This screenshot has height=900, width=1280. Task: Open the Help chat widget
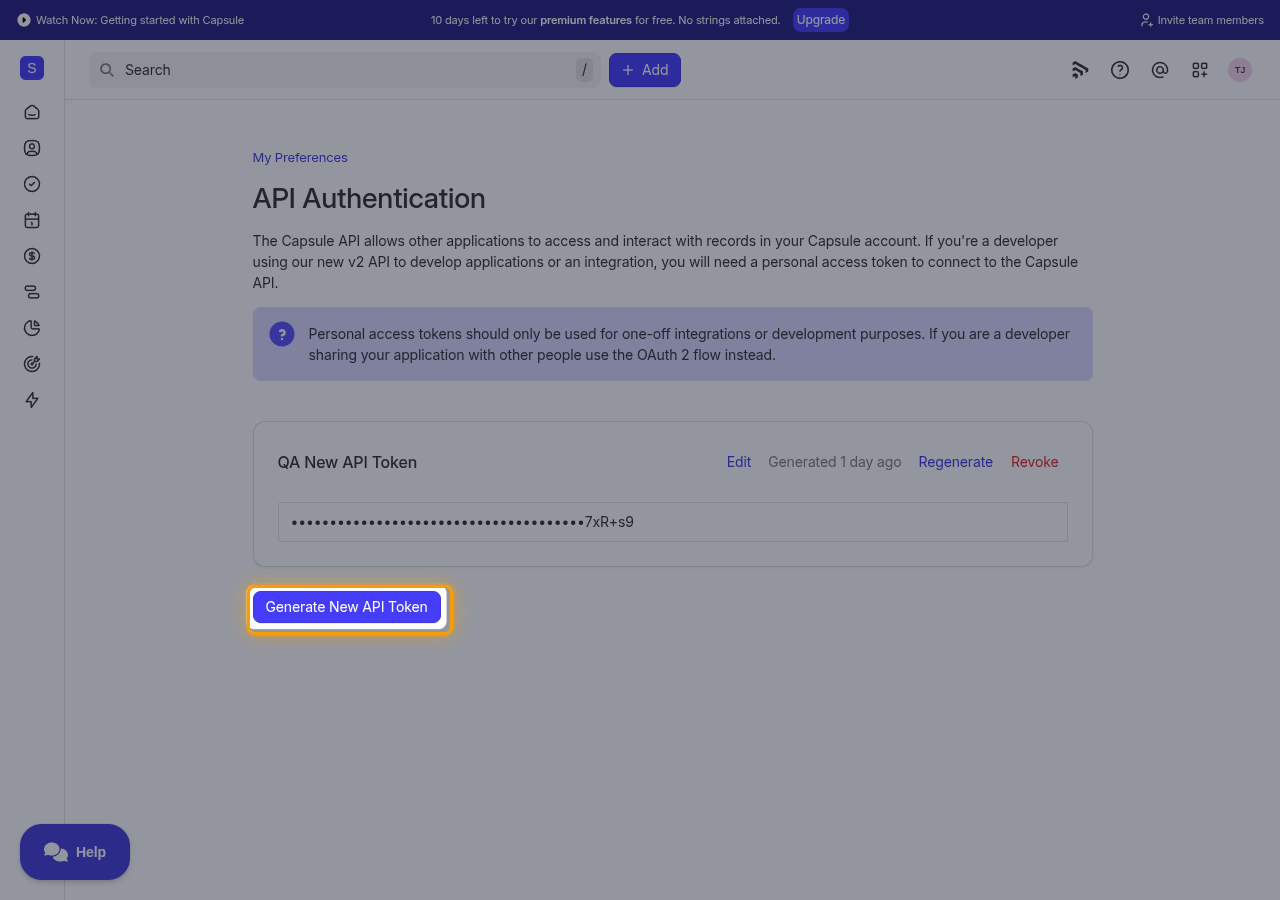coord(75,852)
